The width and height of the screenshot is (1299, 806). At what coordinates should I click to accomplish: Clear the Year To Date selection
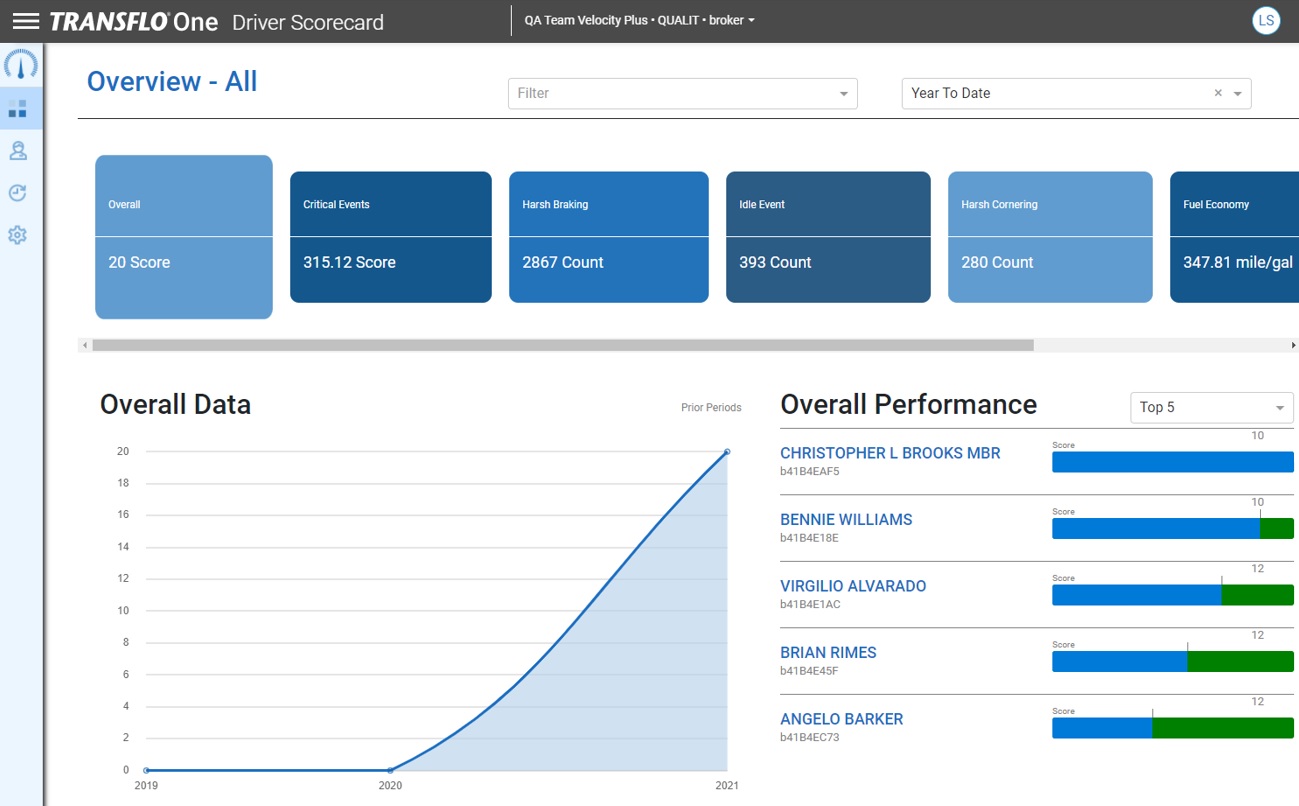click(1218, 93)
